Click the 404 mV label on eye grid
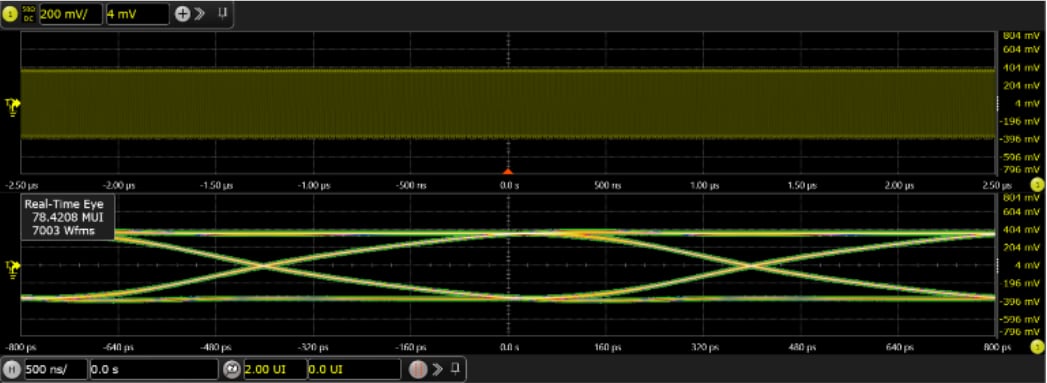The width and height of the screenshot is (1047, 383). pos(1022,230)
